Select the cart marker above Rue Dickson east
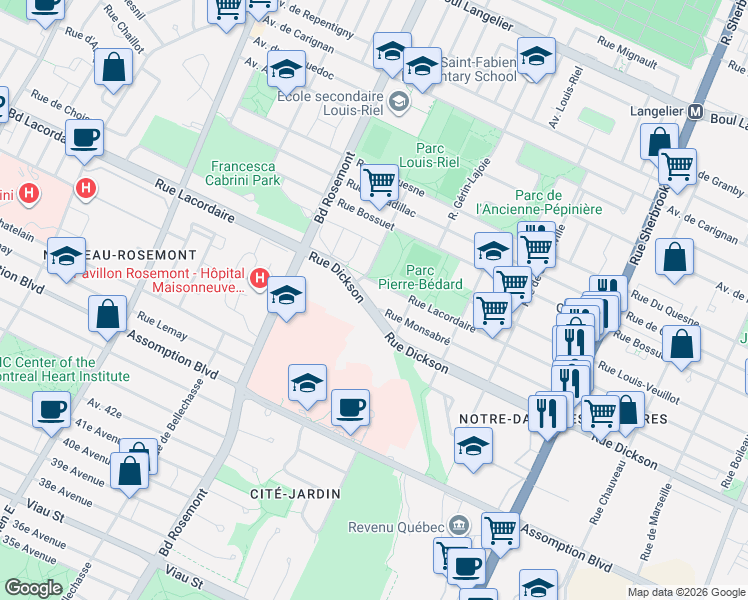The height and width of the screenshot is (600, 748). pos(601,413)
